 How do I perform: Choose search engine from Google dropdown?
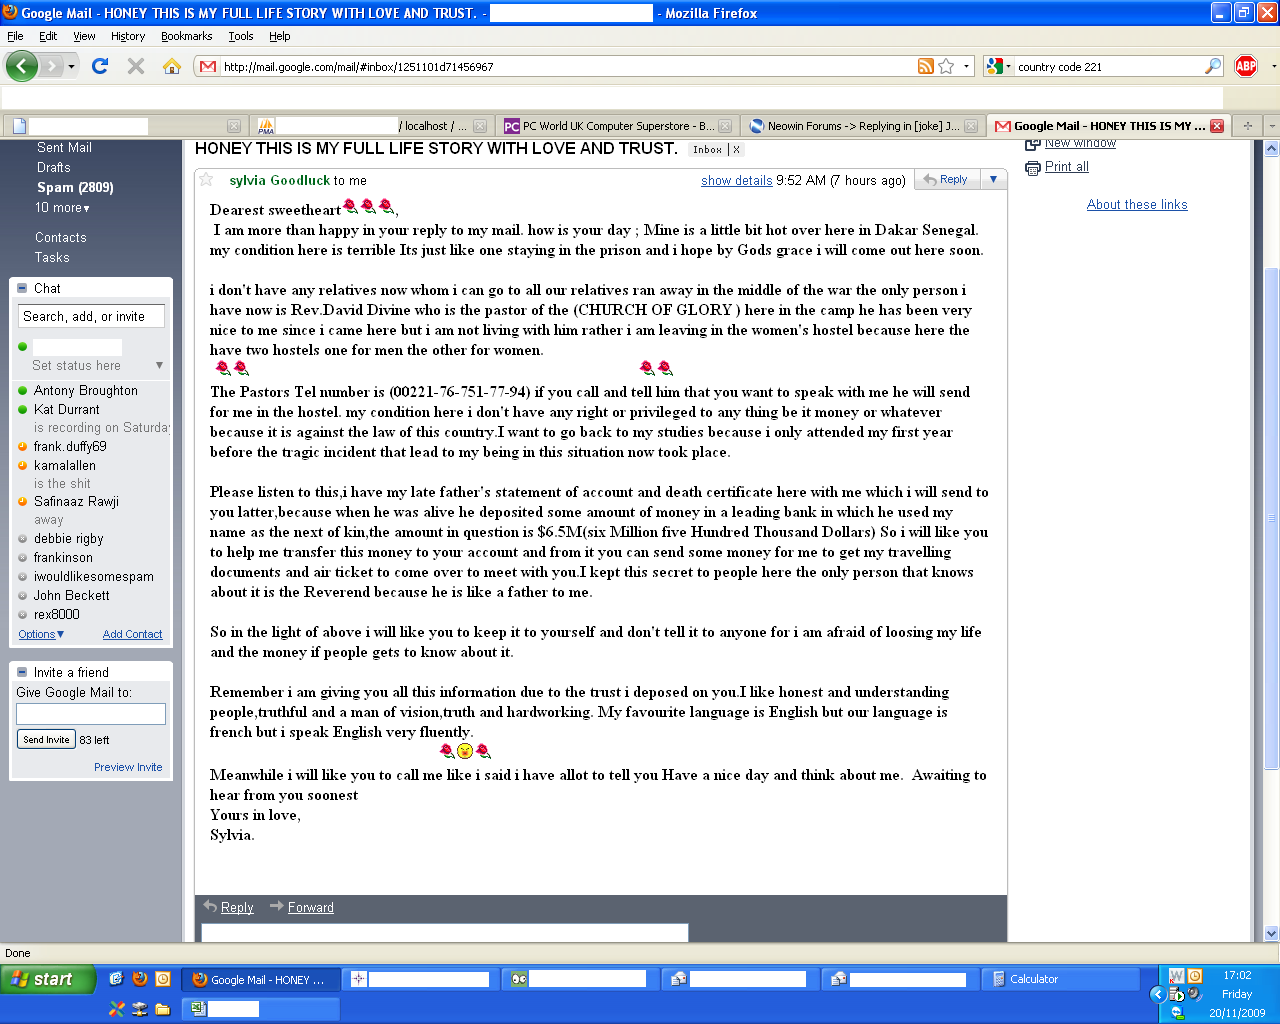pyautogui.click(x=998, y=66)
